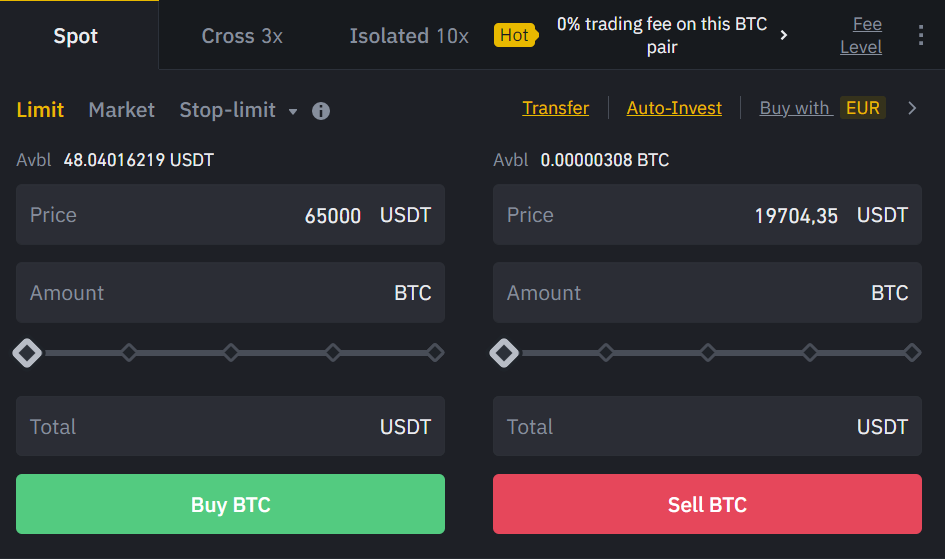Screen dimensions: 945x559
Task: Click the right chevron next to EUR
Action: [x=912, y=108]
